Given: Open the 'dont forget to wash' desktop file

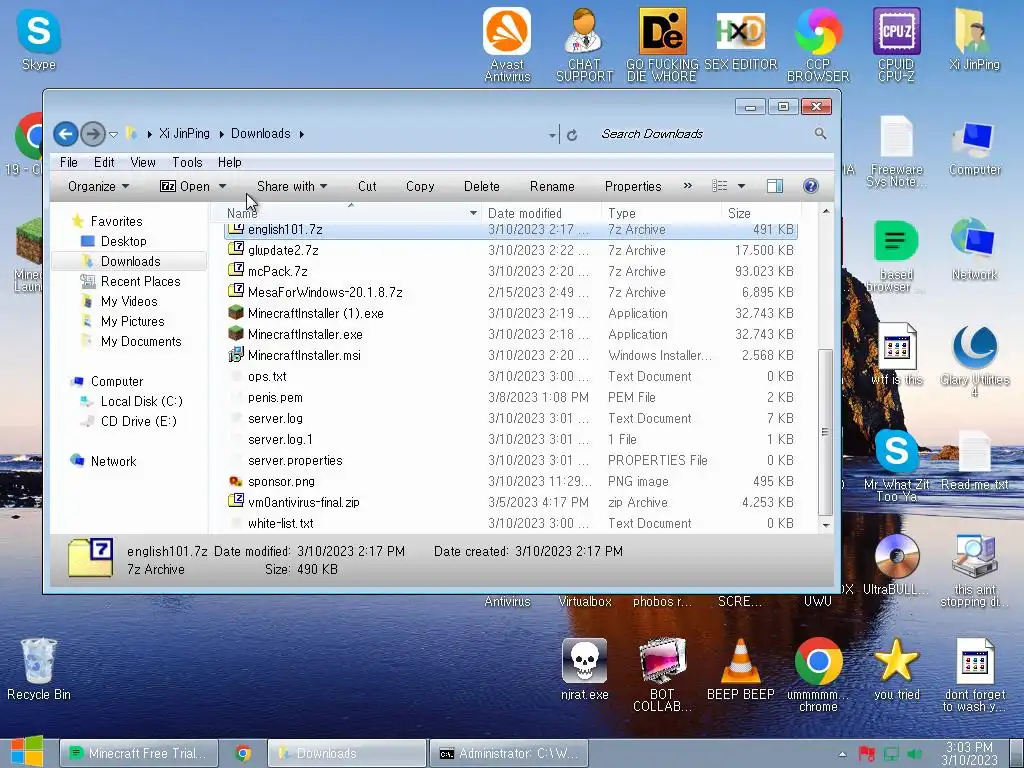Looking at the screenshot, I should coord(974,675).
